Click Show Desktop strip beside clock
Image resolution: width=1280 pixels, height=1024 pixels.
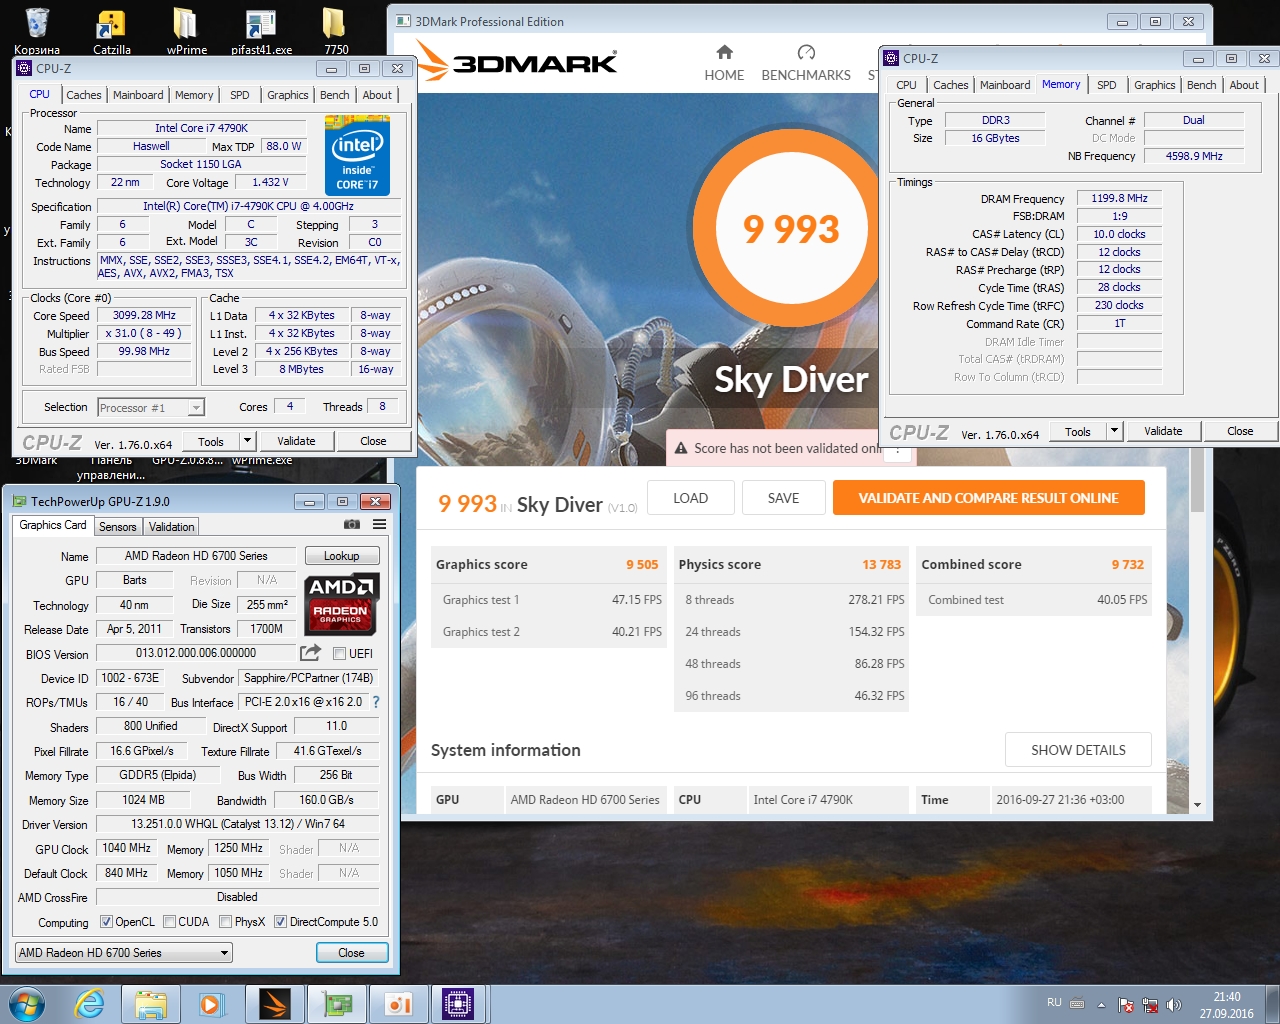click(x=1273, y=1004)
